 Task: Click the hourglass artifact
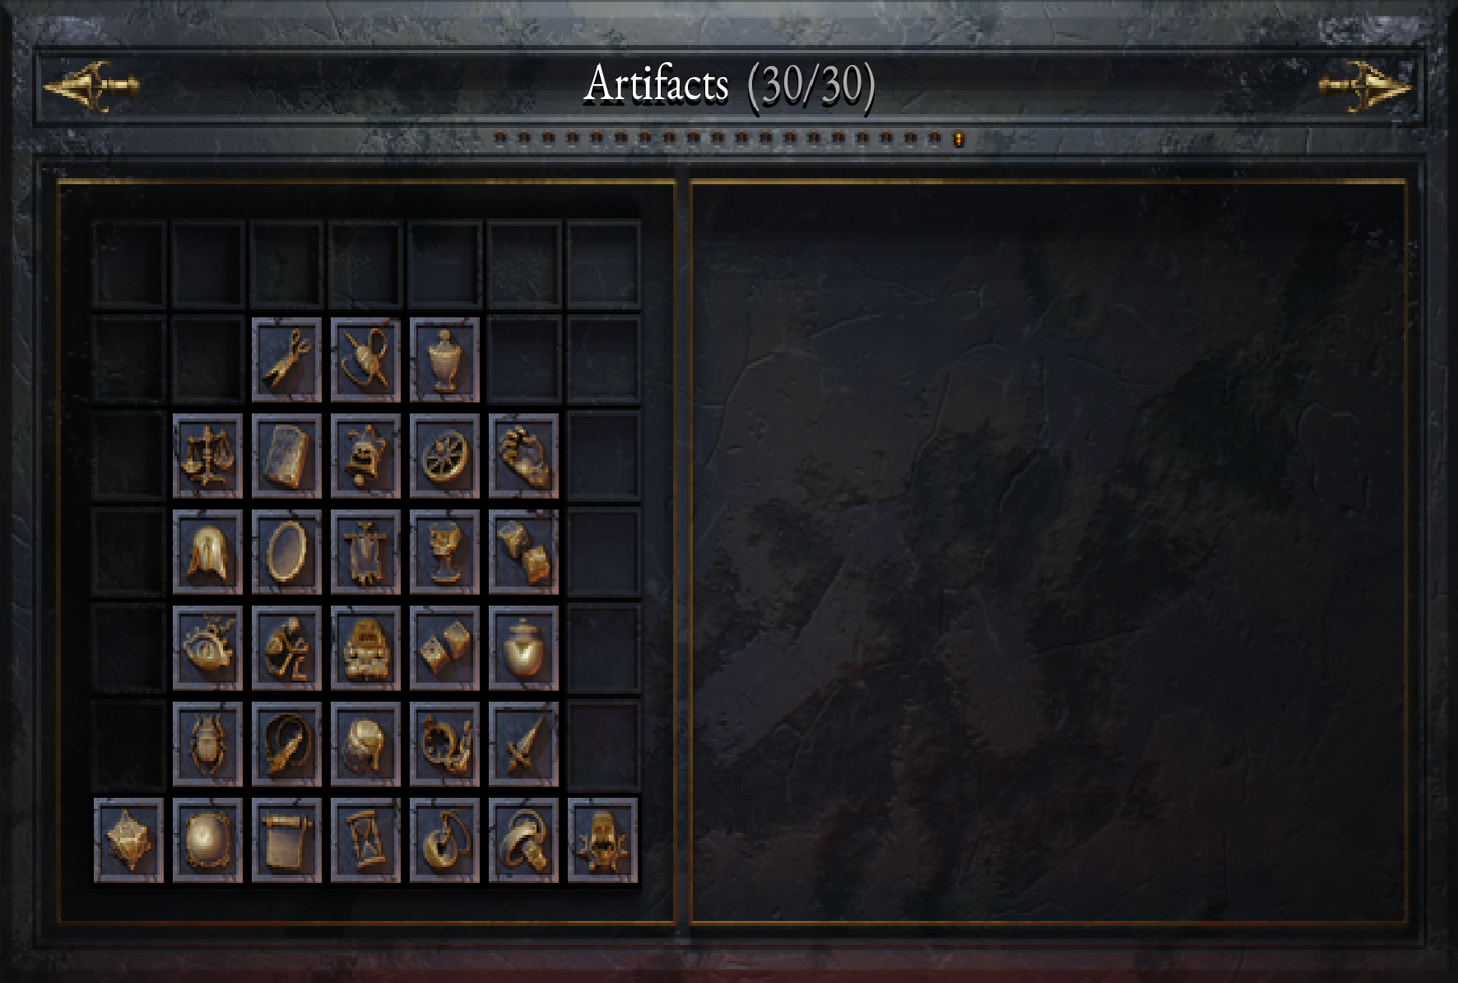366,840
